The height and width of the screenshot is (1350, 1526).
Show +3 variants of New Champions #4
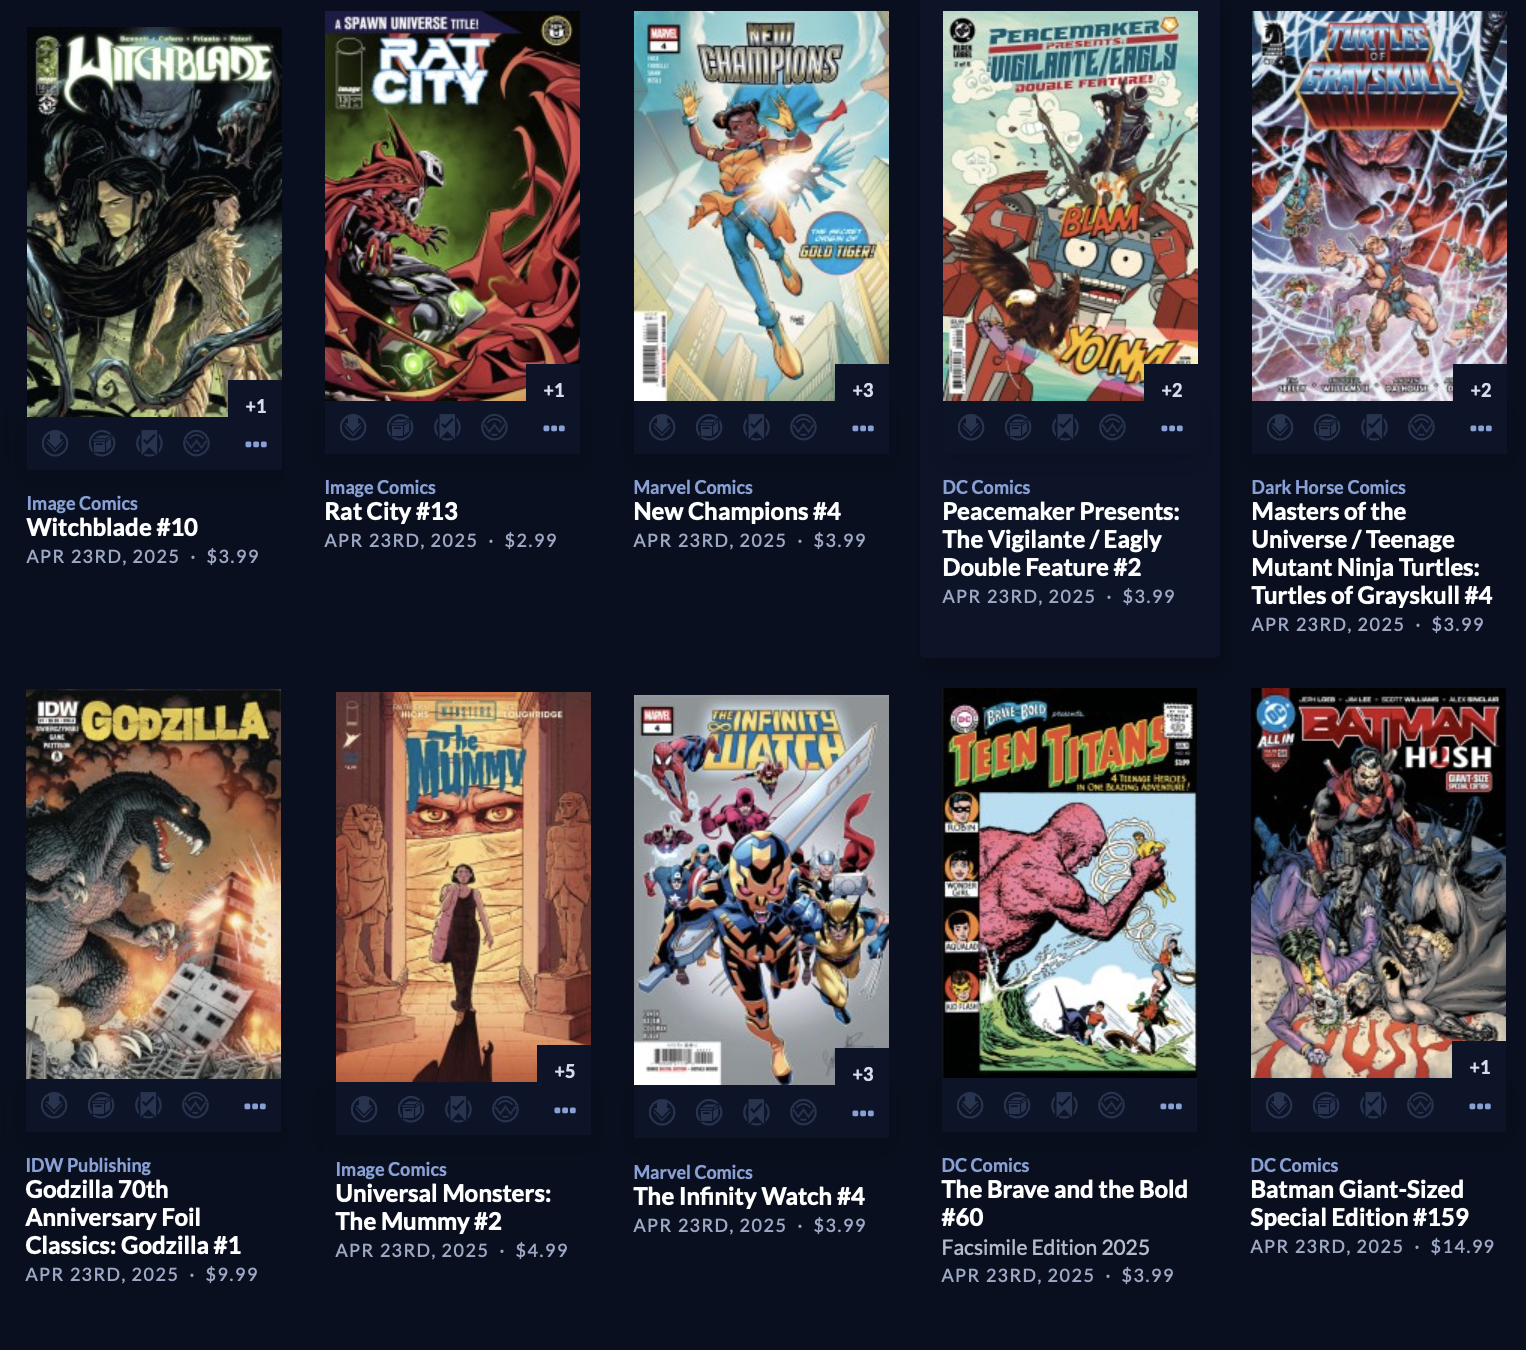[862, 390]
